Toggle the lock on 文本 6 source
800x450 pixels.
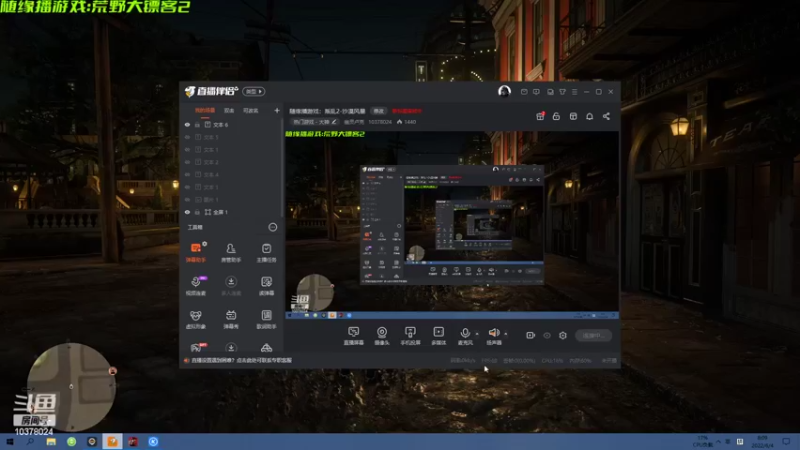(197, 124)
